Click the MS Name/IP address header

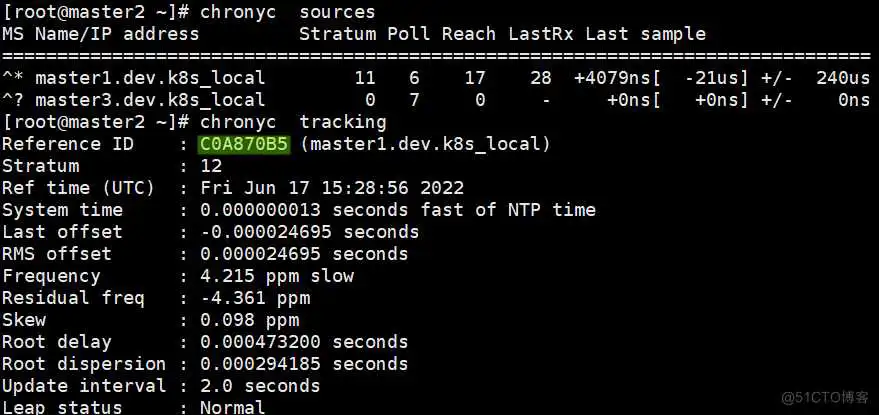[x=100, y=34]
